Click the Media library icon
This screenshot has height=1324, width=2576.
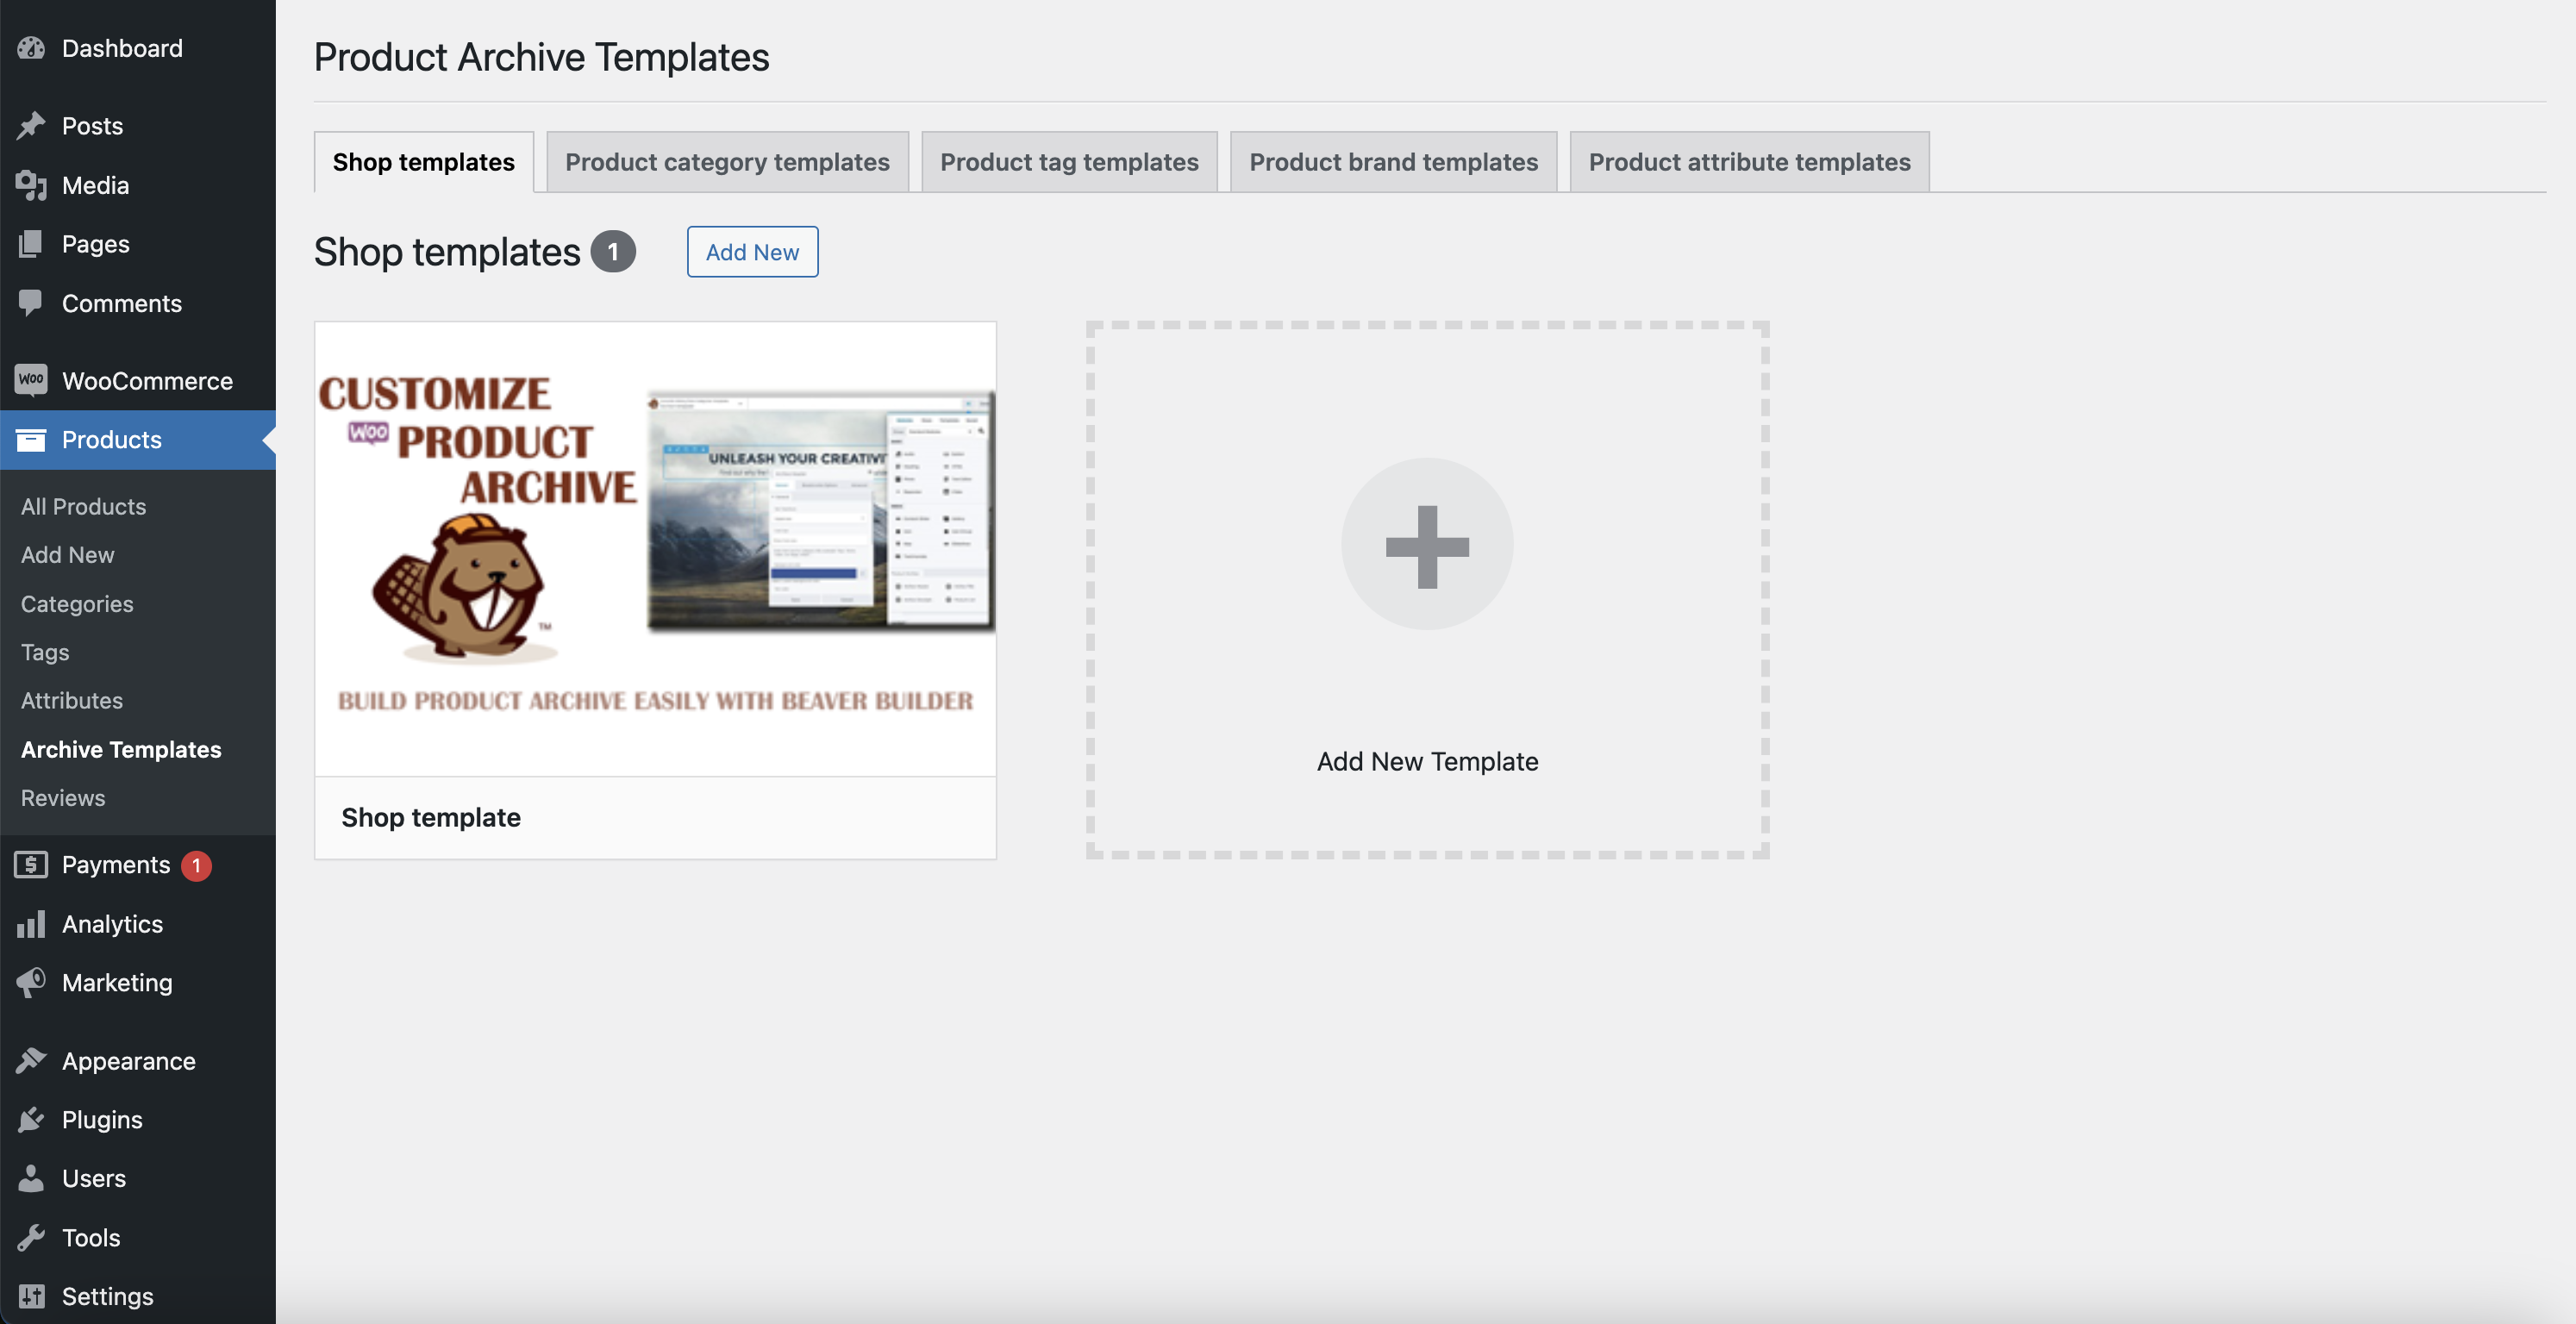[31, 185]
